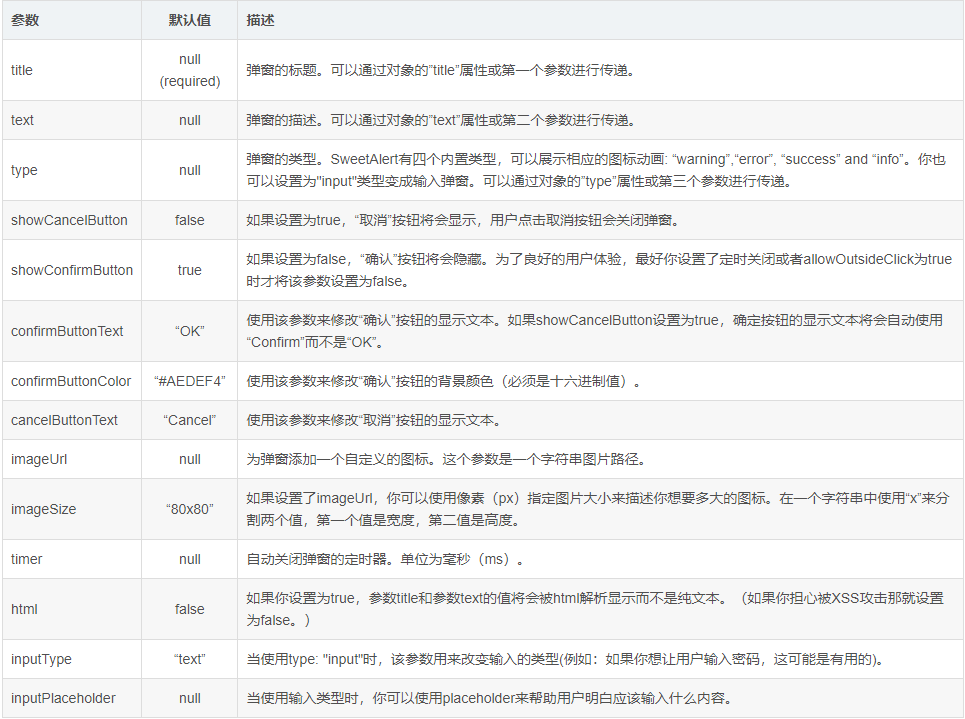Click description about 取消 button closing popup
Screen dimensions: 965x719
[463, 220]
